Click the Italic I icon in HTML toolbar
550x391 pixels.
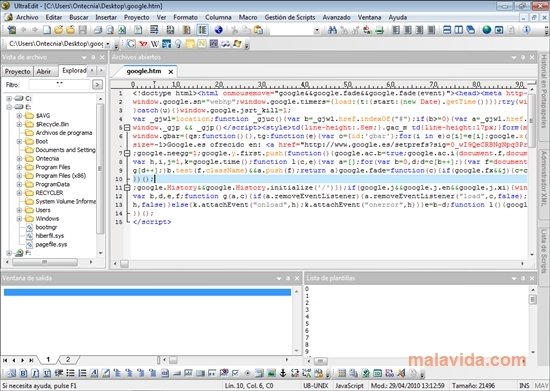(35, 373)
